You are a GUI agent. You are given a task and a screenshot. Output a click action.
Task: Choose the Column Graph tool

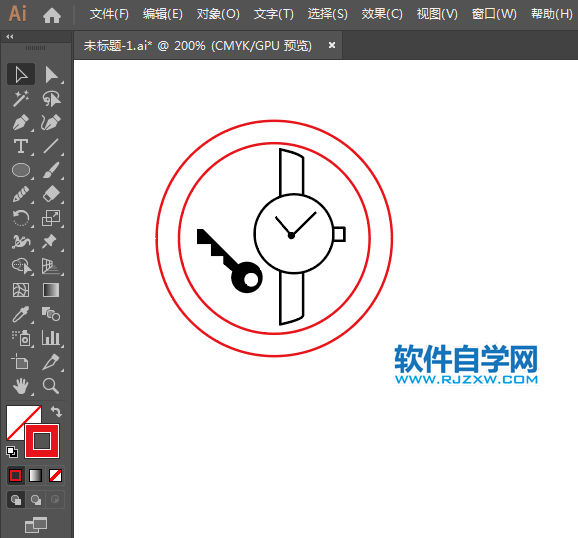[51, 338]
